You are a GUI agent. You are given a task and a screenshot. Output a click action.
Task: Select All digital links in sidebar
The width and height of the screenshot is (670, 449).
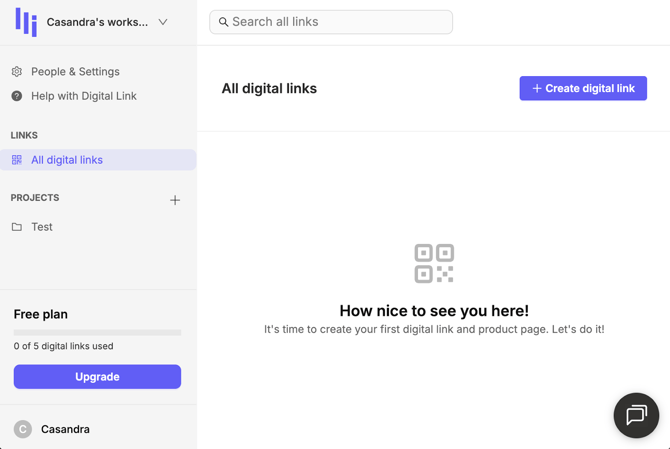pyautogui.click(x=67, y=160)
